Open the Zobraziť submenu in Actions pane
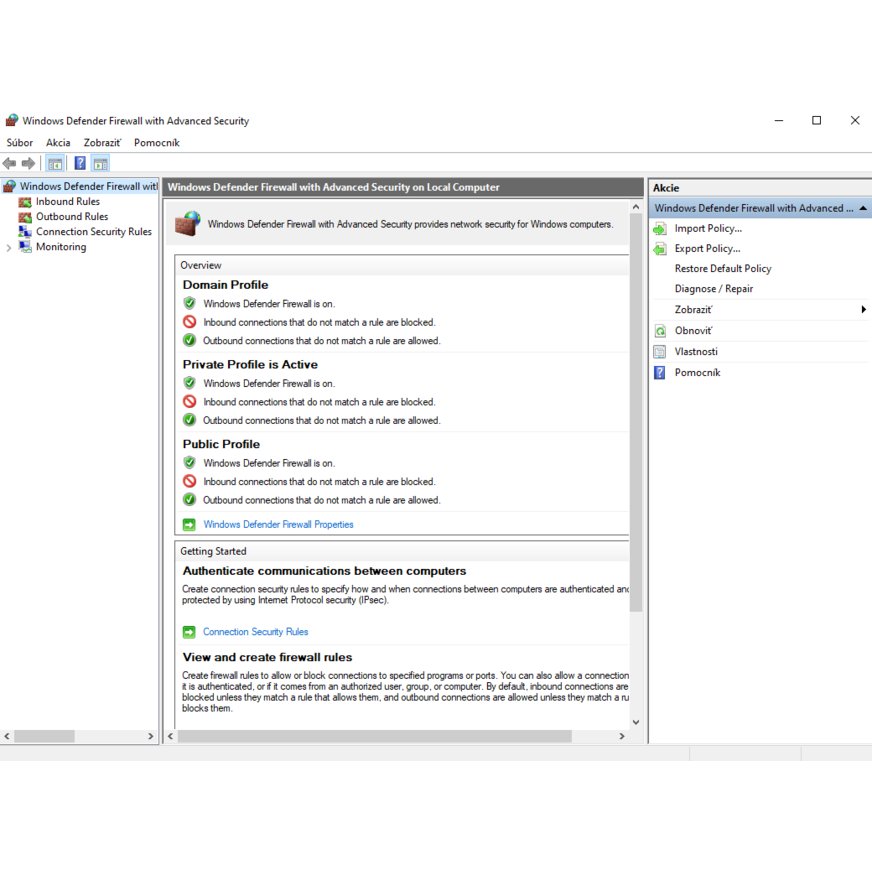 [693, 310]
